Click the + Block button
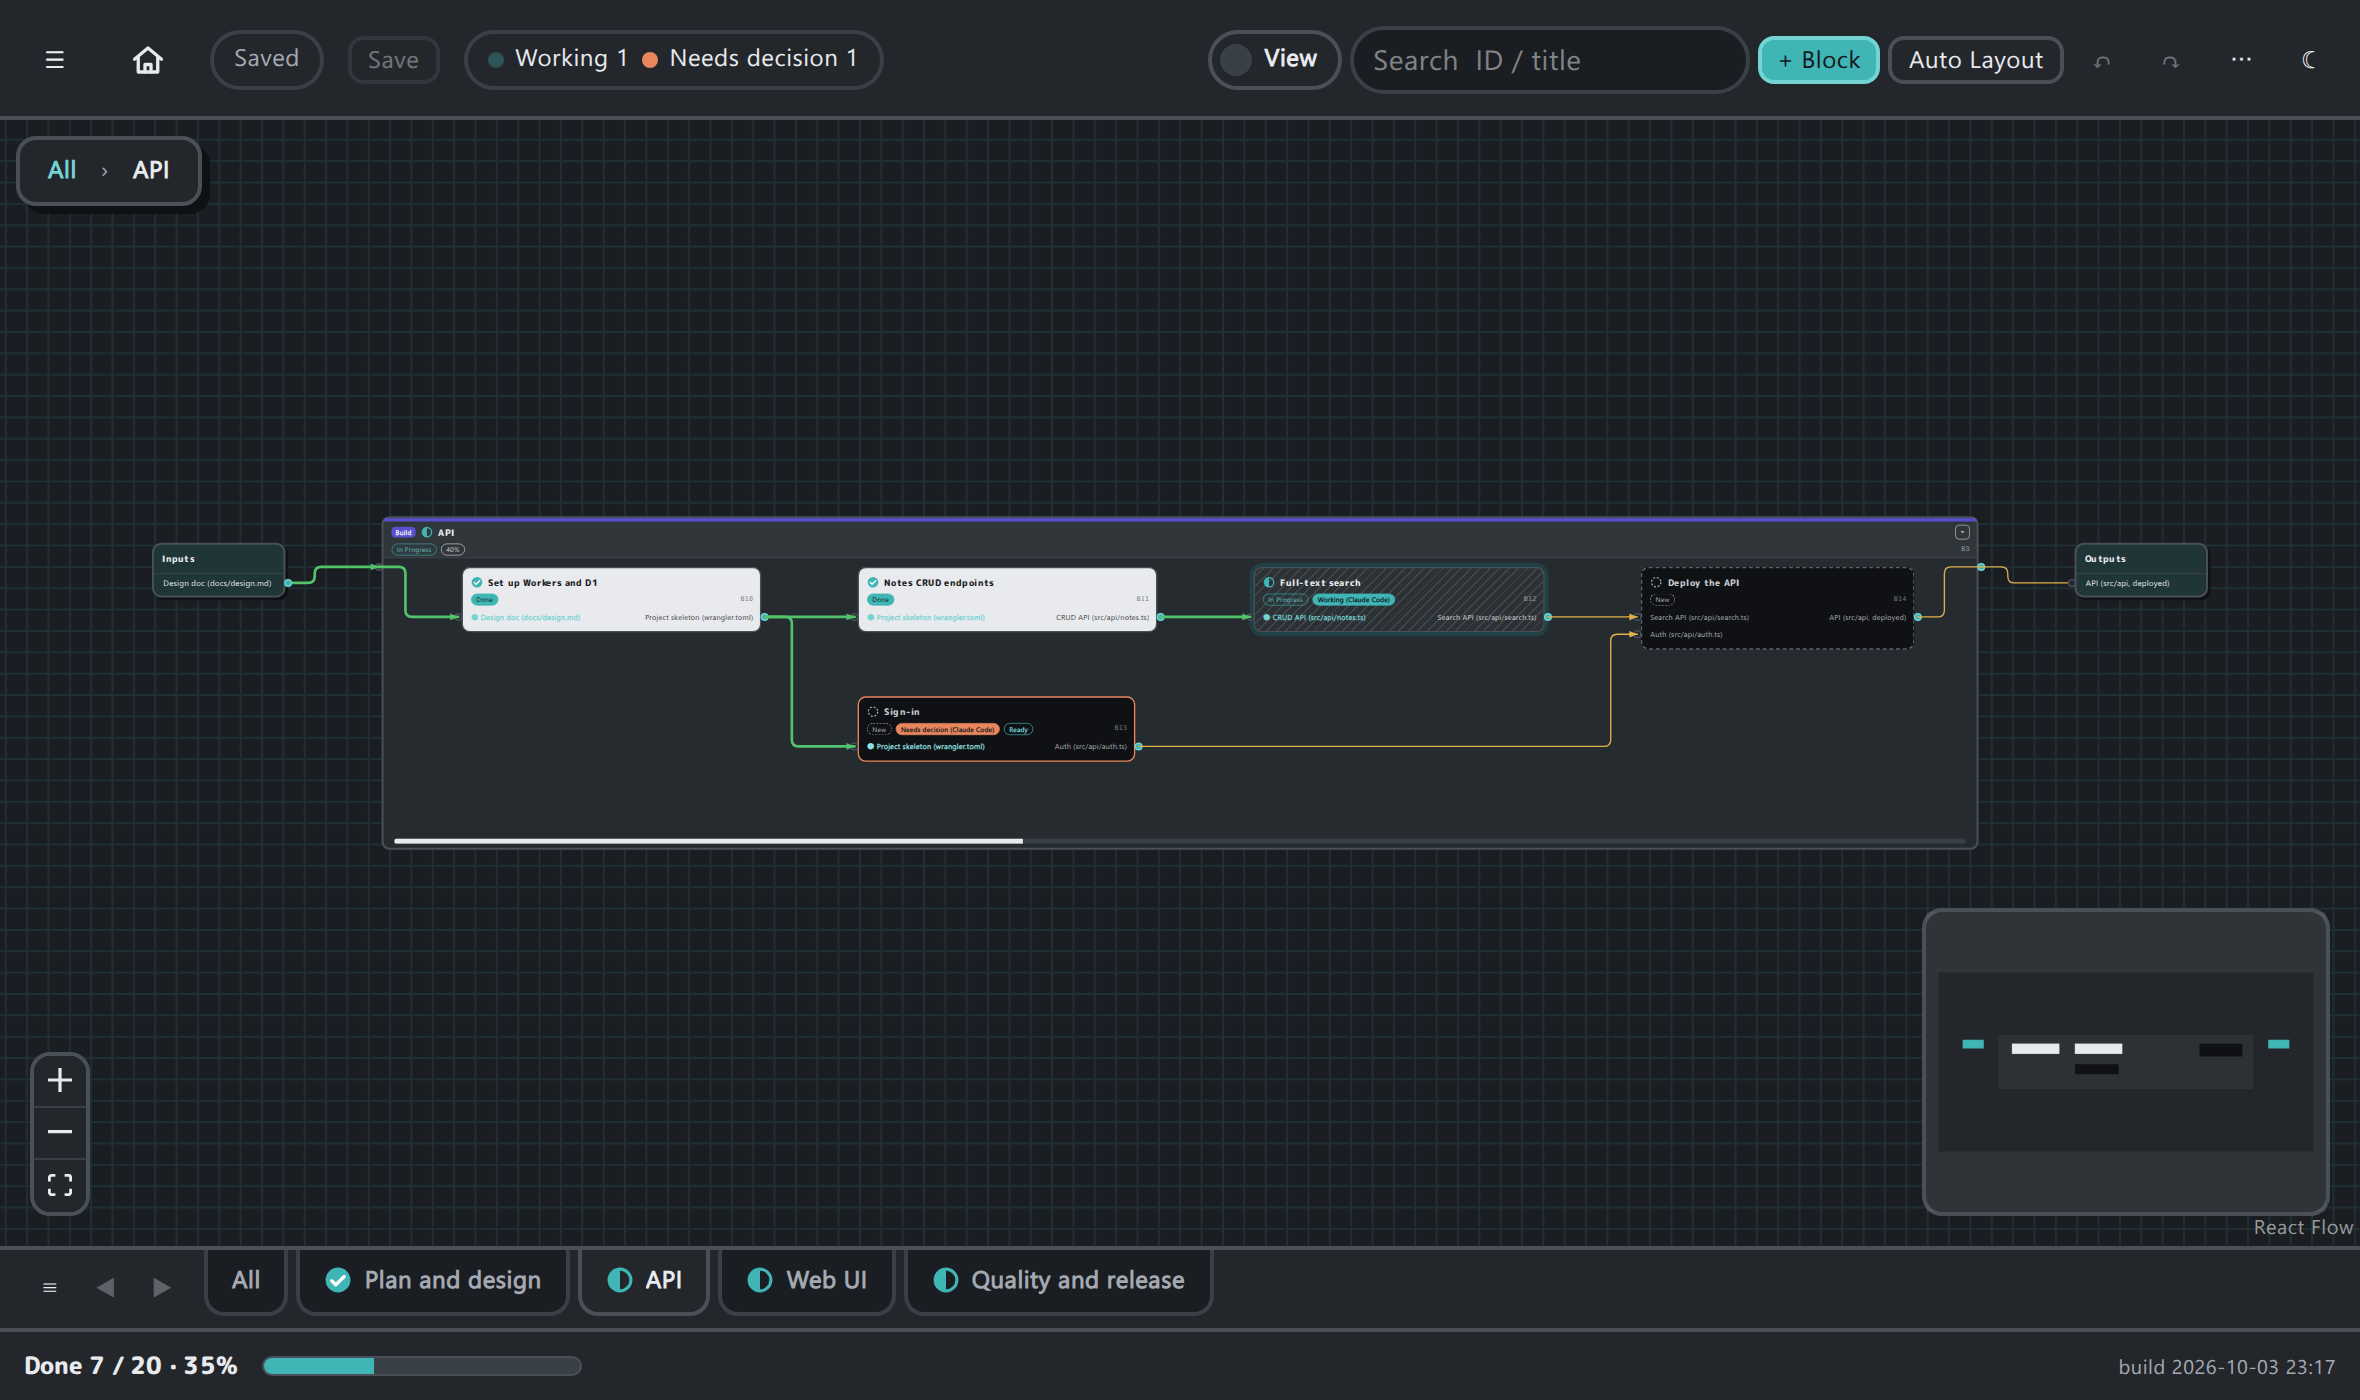The width and height of the screenshot is (2360, 1400). 1819,60
